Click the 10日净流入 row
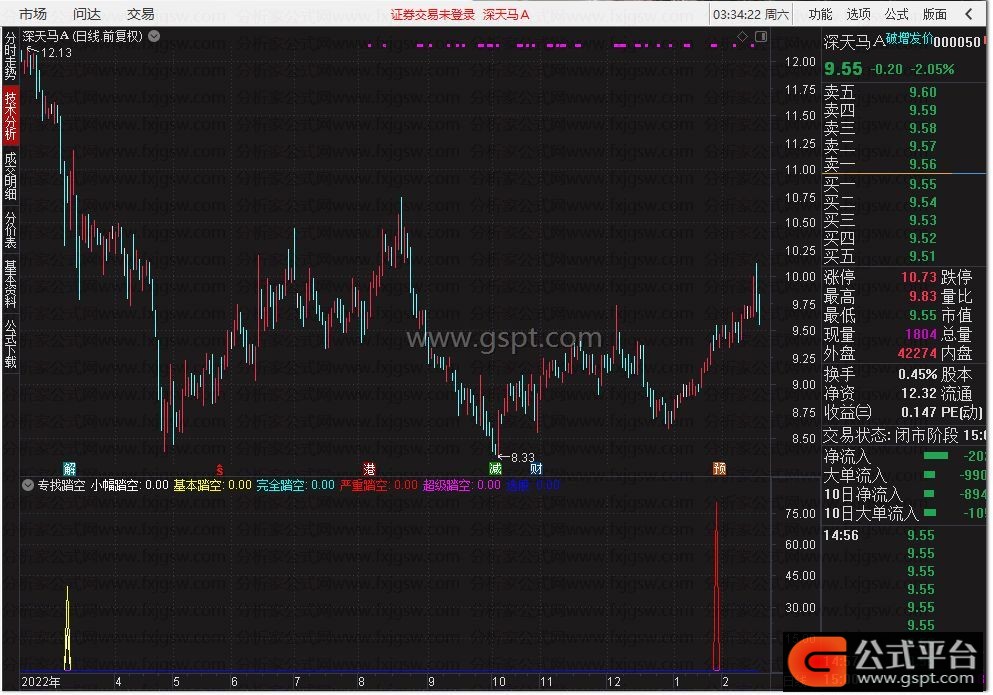This screenshot has width=993, height=695. pyautogui.click(x=904, y=494)
